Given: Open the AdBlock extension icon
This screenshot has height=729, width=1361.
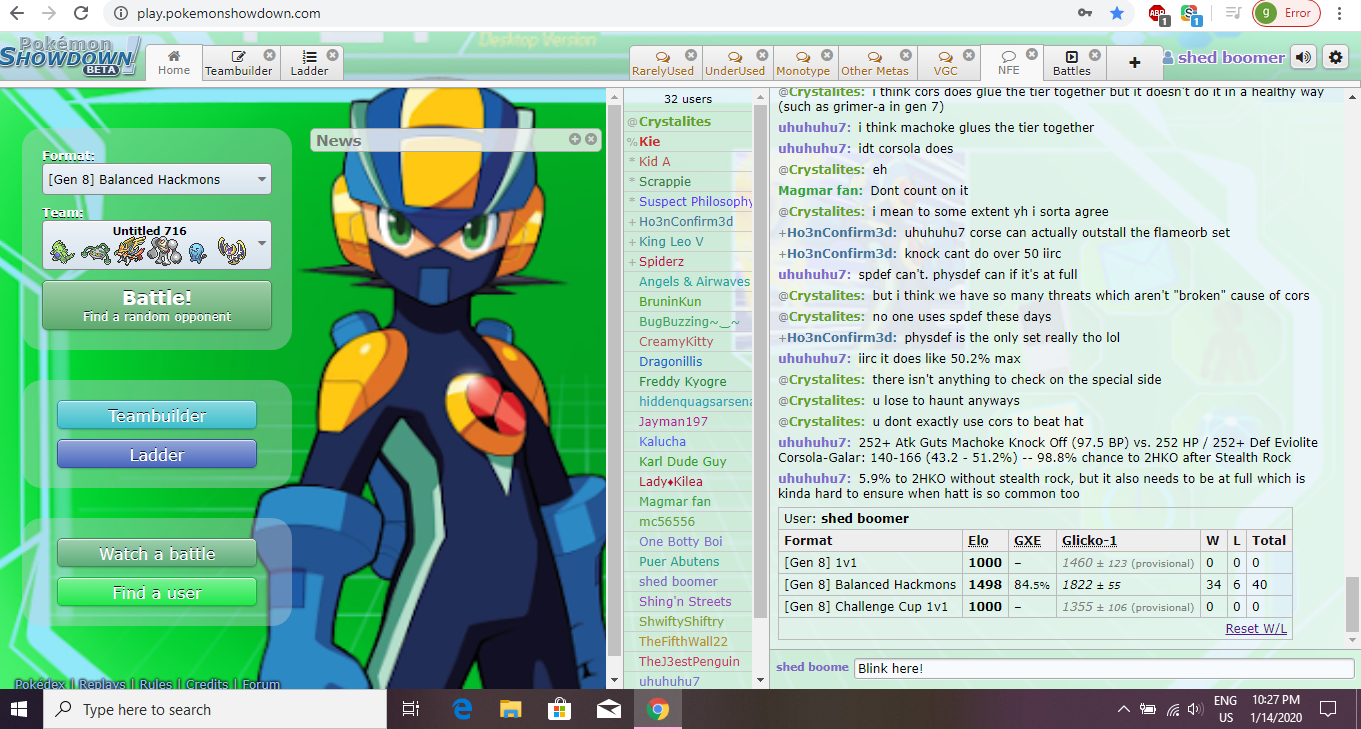Looking at the screenshot, I should (x=1158, y=13).
